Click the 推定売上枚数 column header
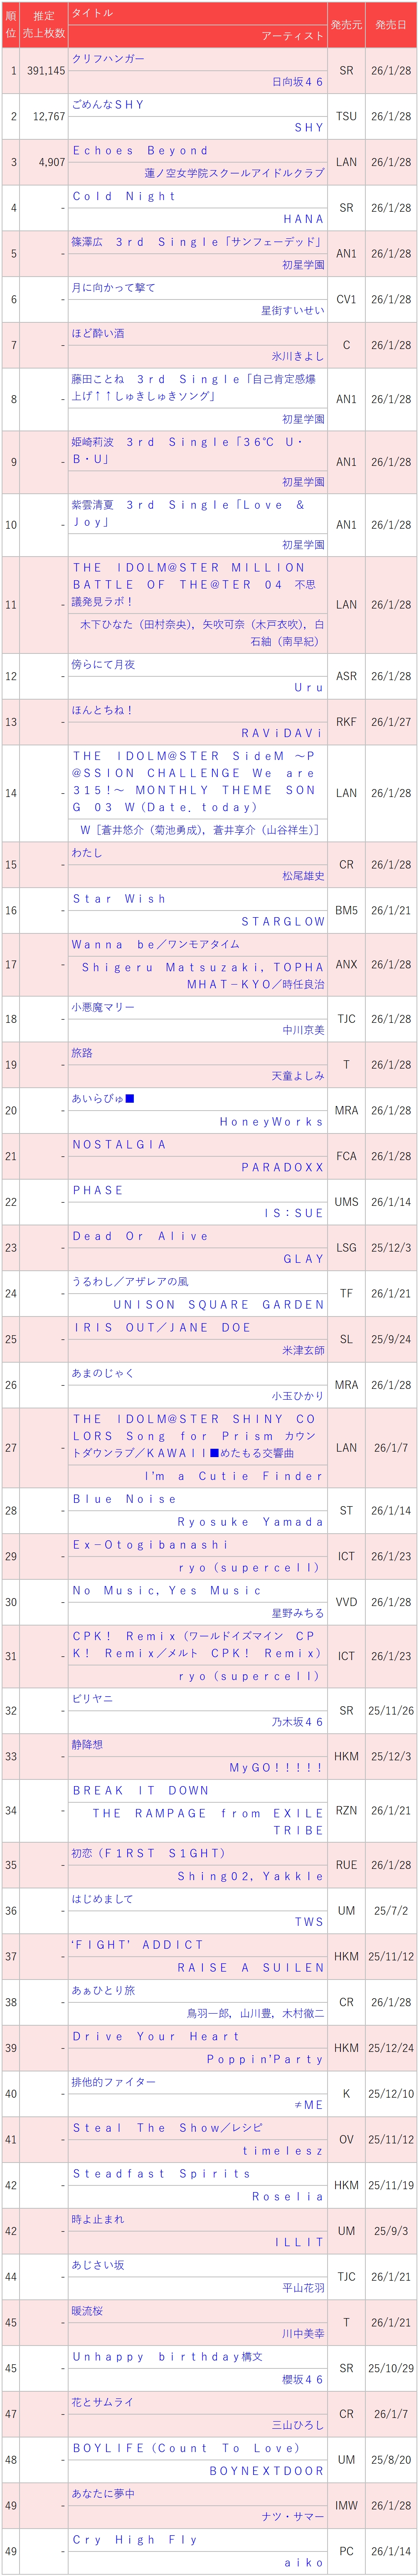This screenshot has width=419, height=2576. coord(45,24)
